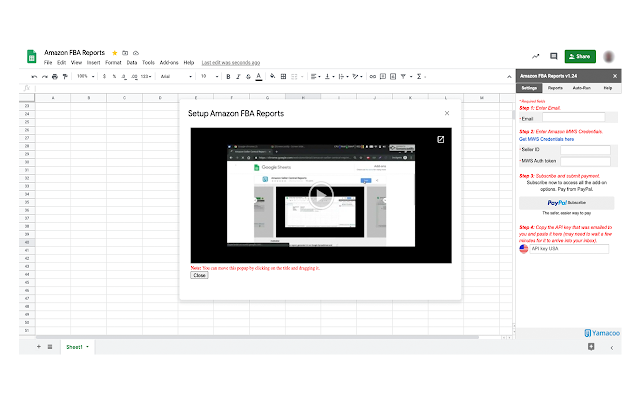
Task: Open the text rotation dropdown
Action: 357,76
